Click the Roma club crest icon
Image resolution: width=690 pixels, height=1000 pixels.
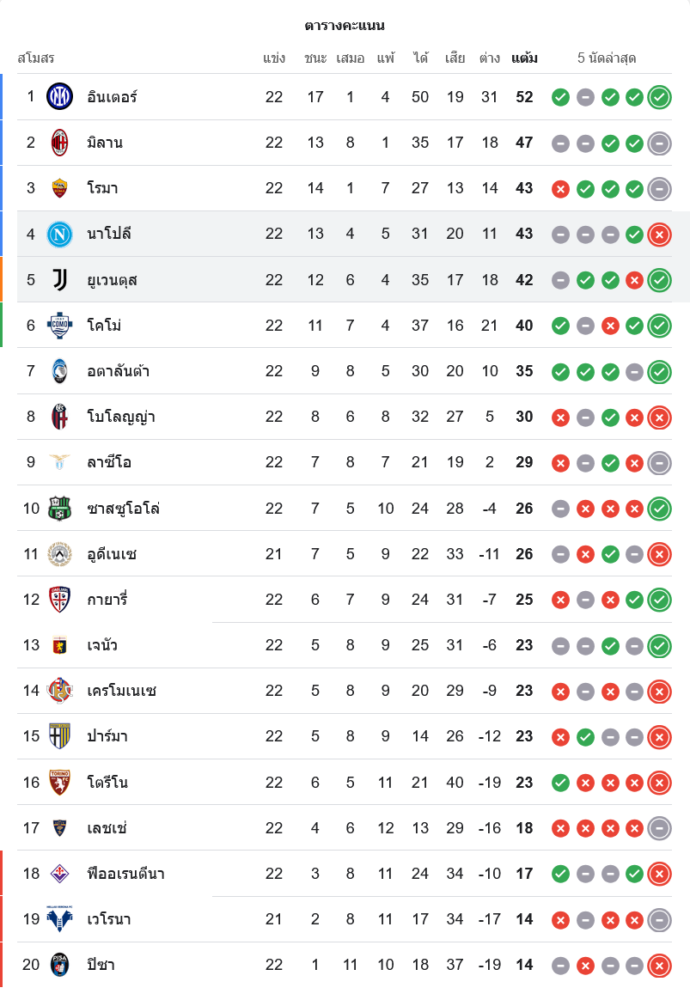[x=60, y=188]
